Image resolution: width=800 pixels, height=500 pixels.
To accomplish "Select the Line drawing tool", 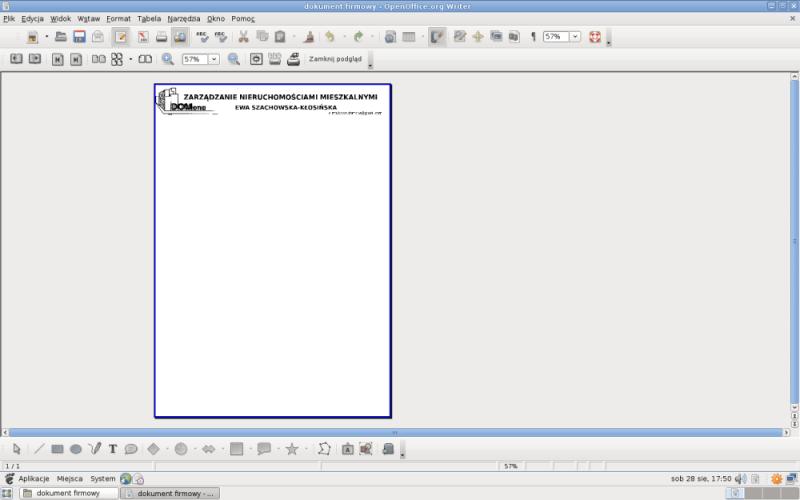I will click(x=39, y=450).
